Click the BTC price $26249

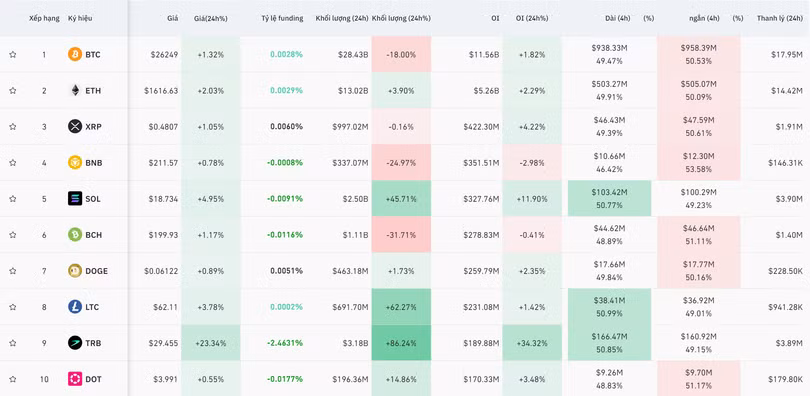tap(165, 54)
